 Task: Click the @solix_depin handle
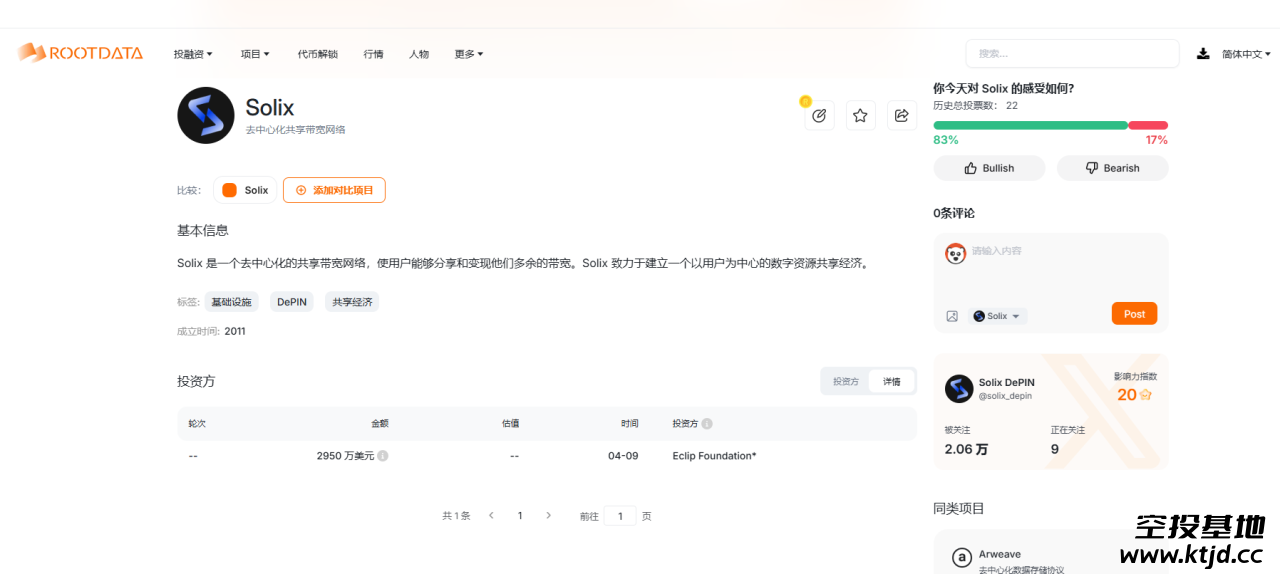1005,396
